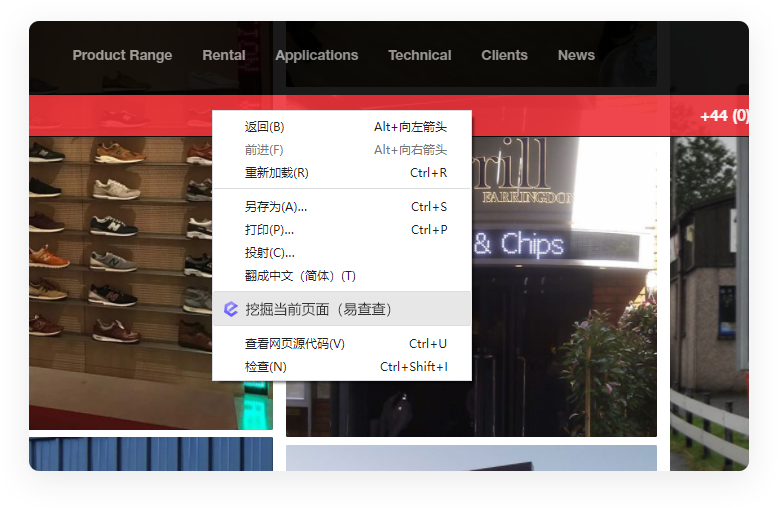This screenshot has width=778, height=508.
Task: Open the Product Range navigation link
Action: coord(122,55)
